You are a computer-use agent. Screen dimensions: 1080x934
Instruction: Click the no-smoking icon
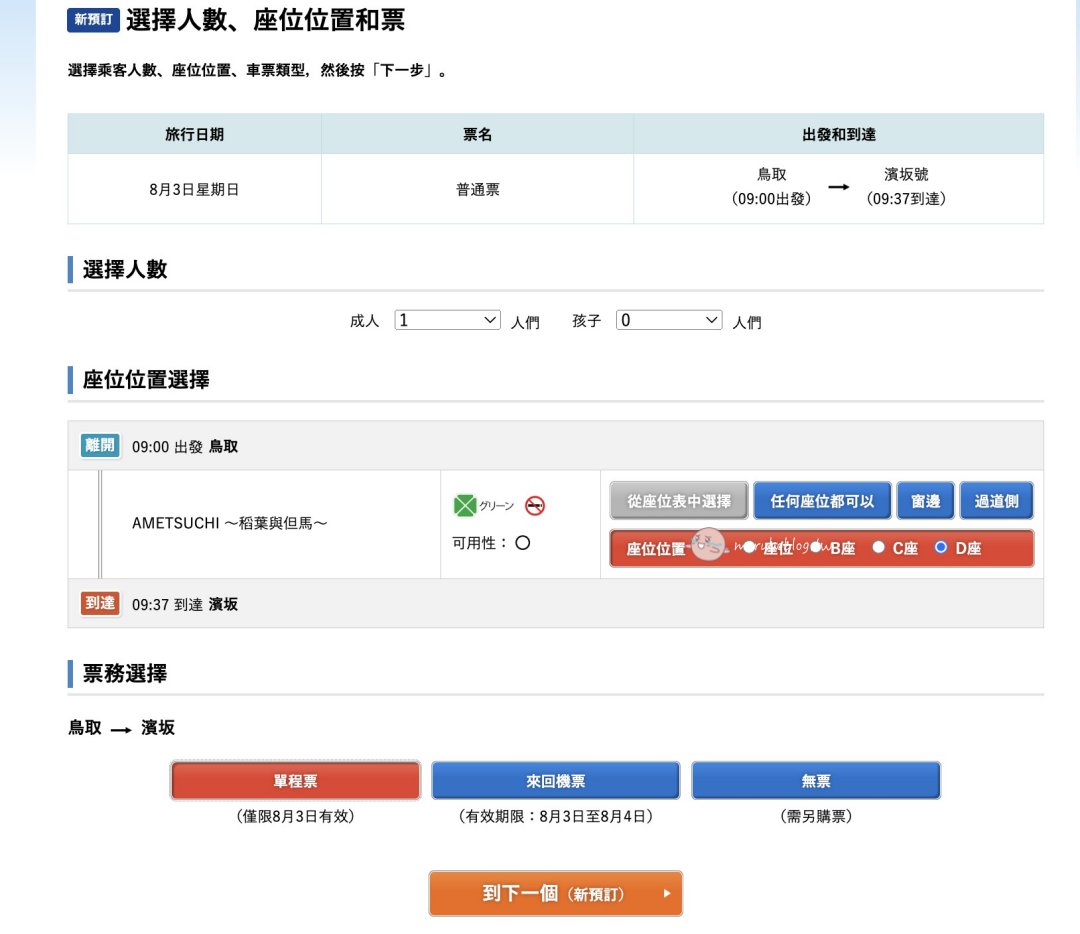tap(534, 506)
